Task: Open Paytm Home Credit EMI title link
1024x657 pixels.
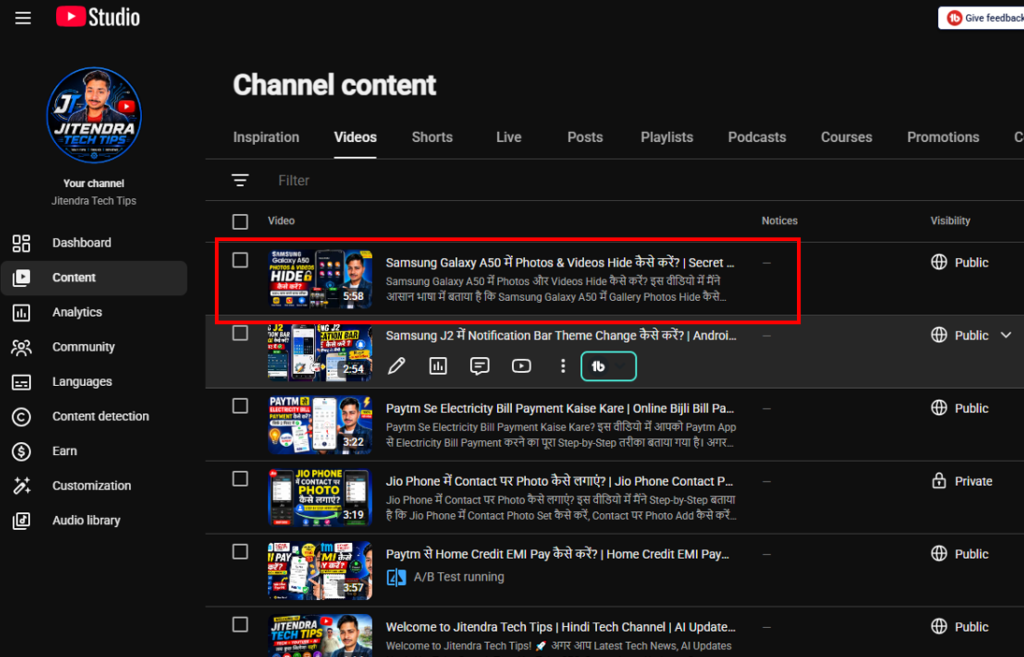Action: point(557,554)
